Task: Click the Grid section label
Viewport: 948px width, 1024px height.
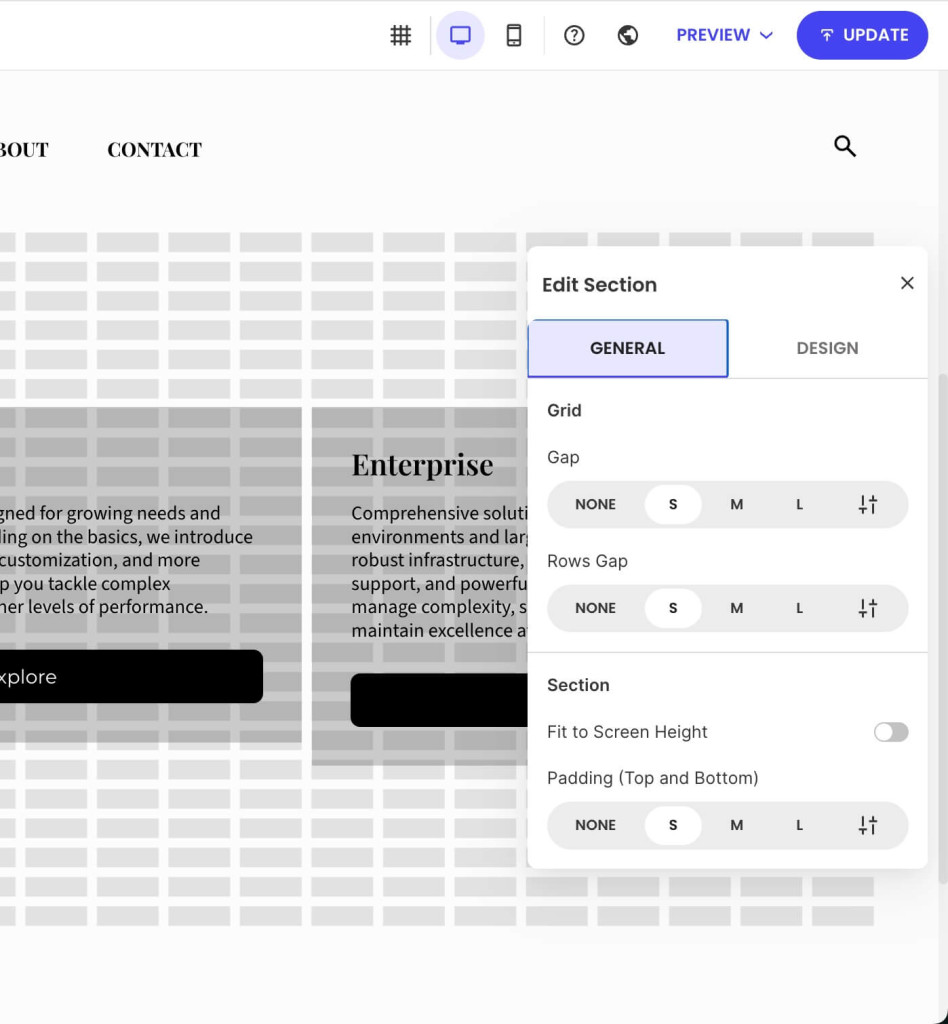Action: click(564, 410)
